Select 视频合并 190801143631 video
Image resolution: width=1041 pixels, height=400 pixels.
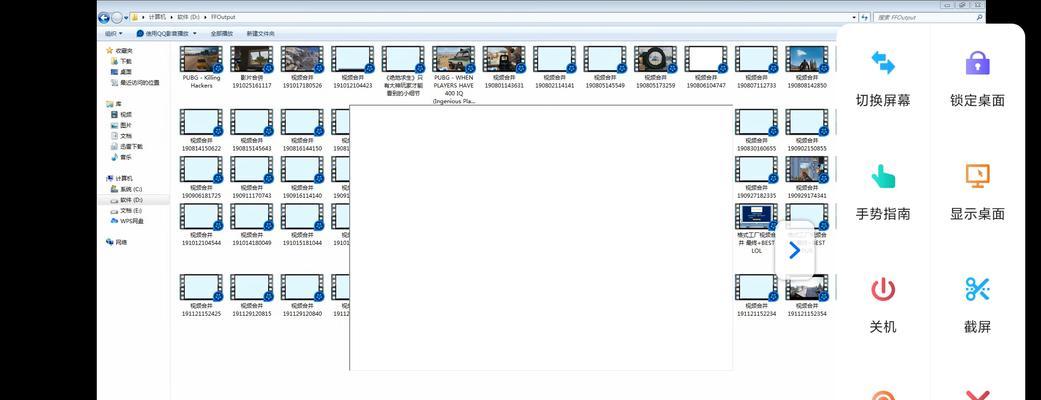coord(504,67)
